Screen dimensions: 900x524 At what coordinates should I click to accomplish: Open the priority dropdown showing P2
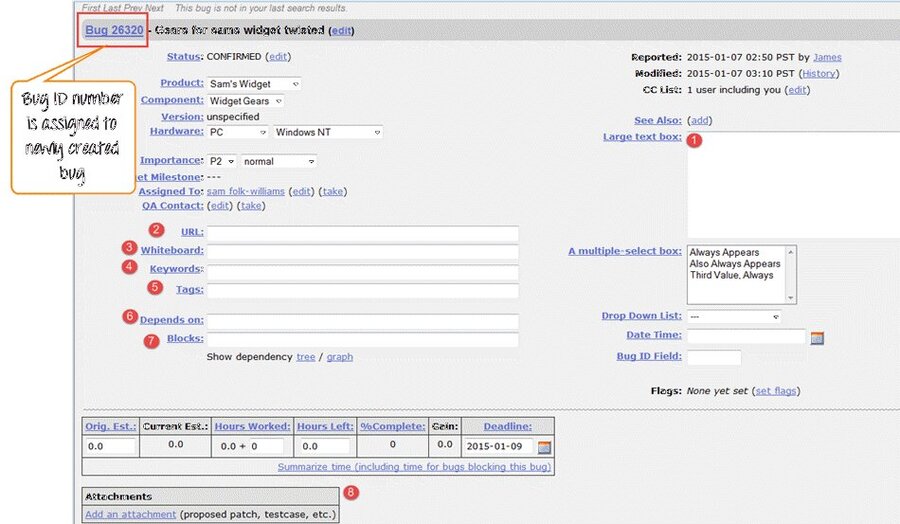tap(222, 161)
